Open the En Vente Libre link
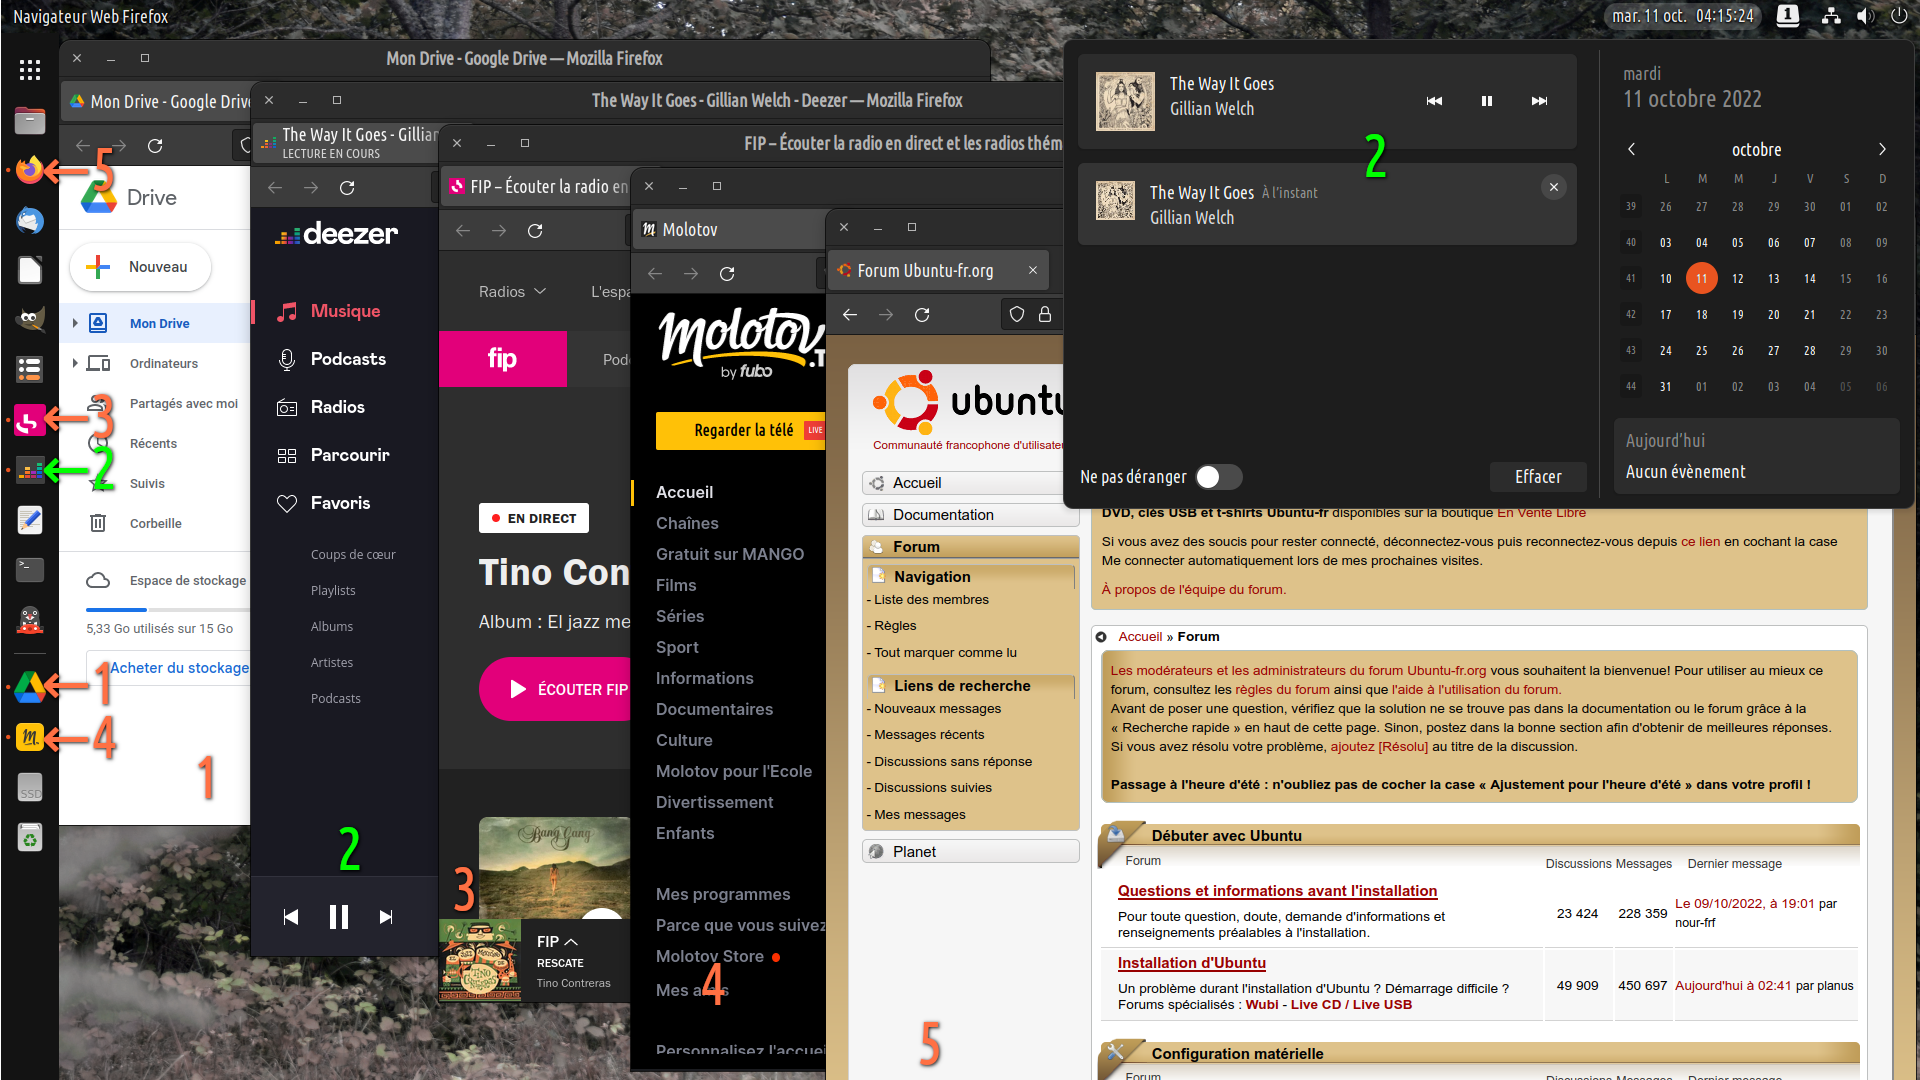Screen dimensions: 1920x1080 pos(1541,513)
